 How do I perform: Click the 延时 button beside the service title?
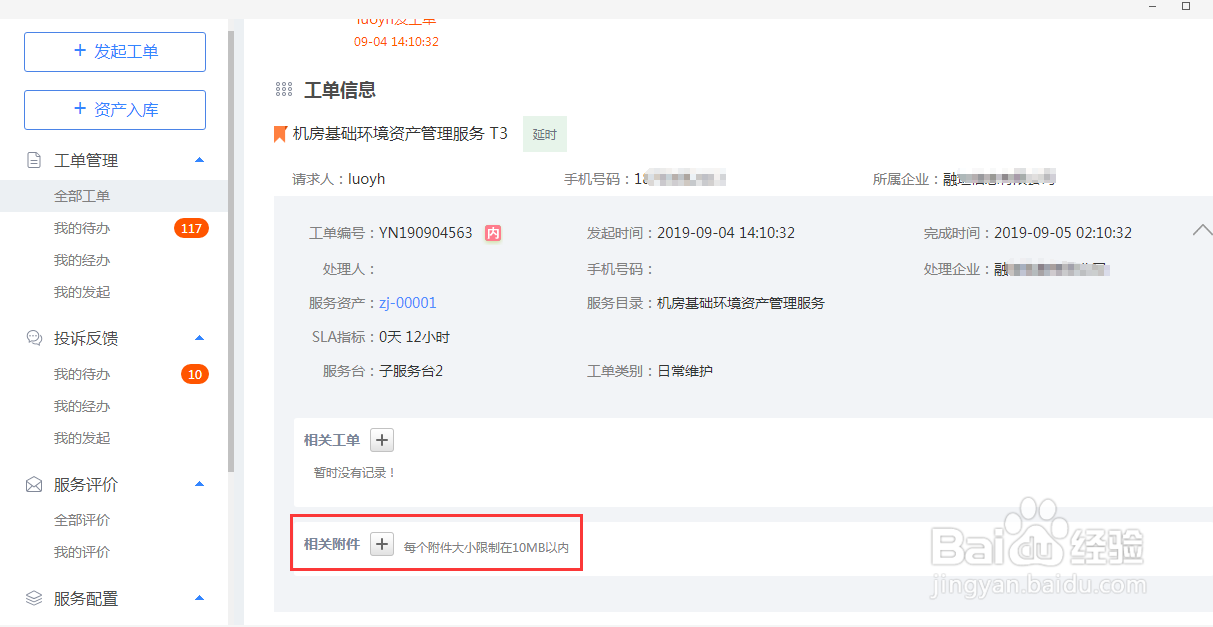tap(544, 133)
